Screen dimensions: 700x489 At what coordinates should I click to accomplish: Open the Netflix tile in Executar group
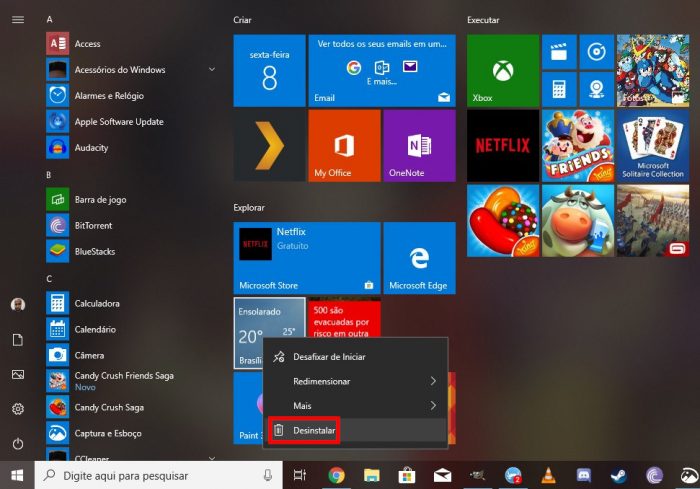click(503, 146)
